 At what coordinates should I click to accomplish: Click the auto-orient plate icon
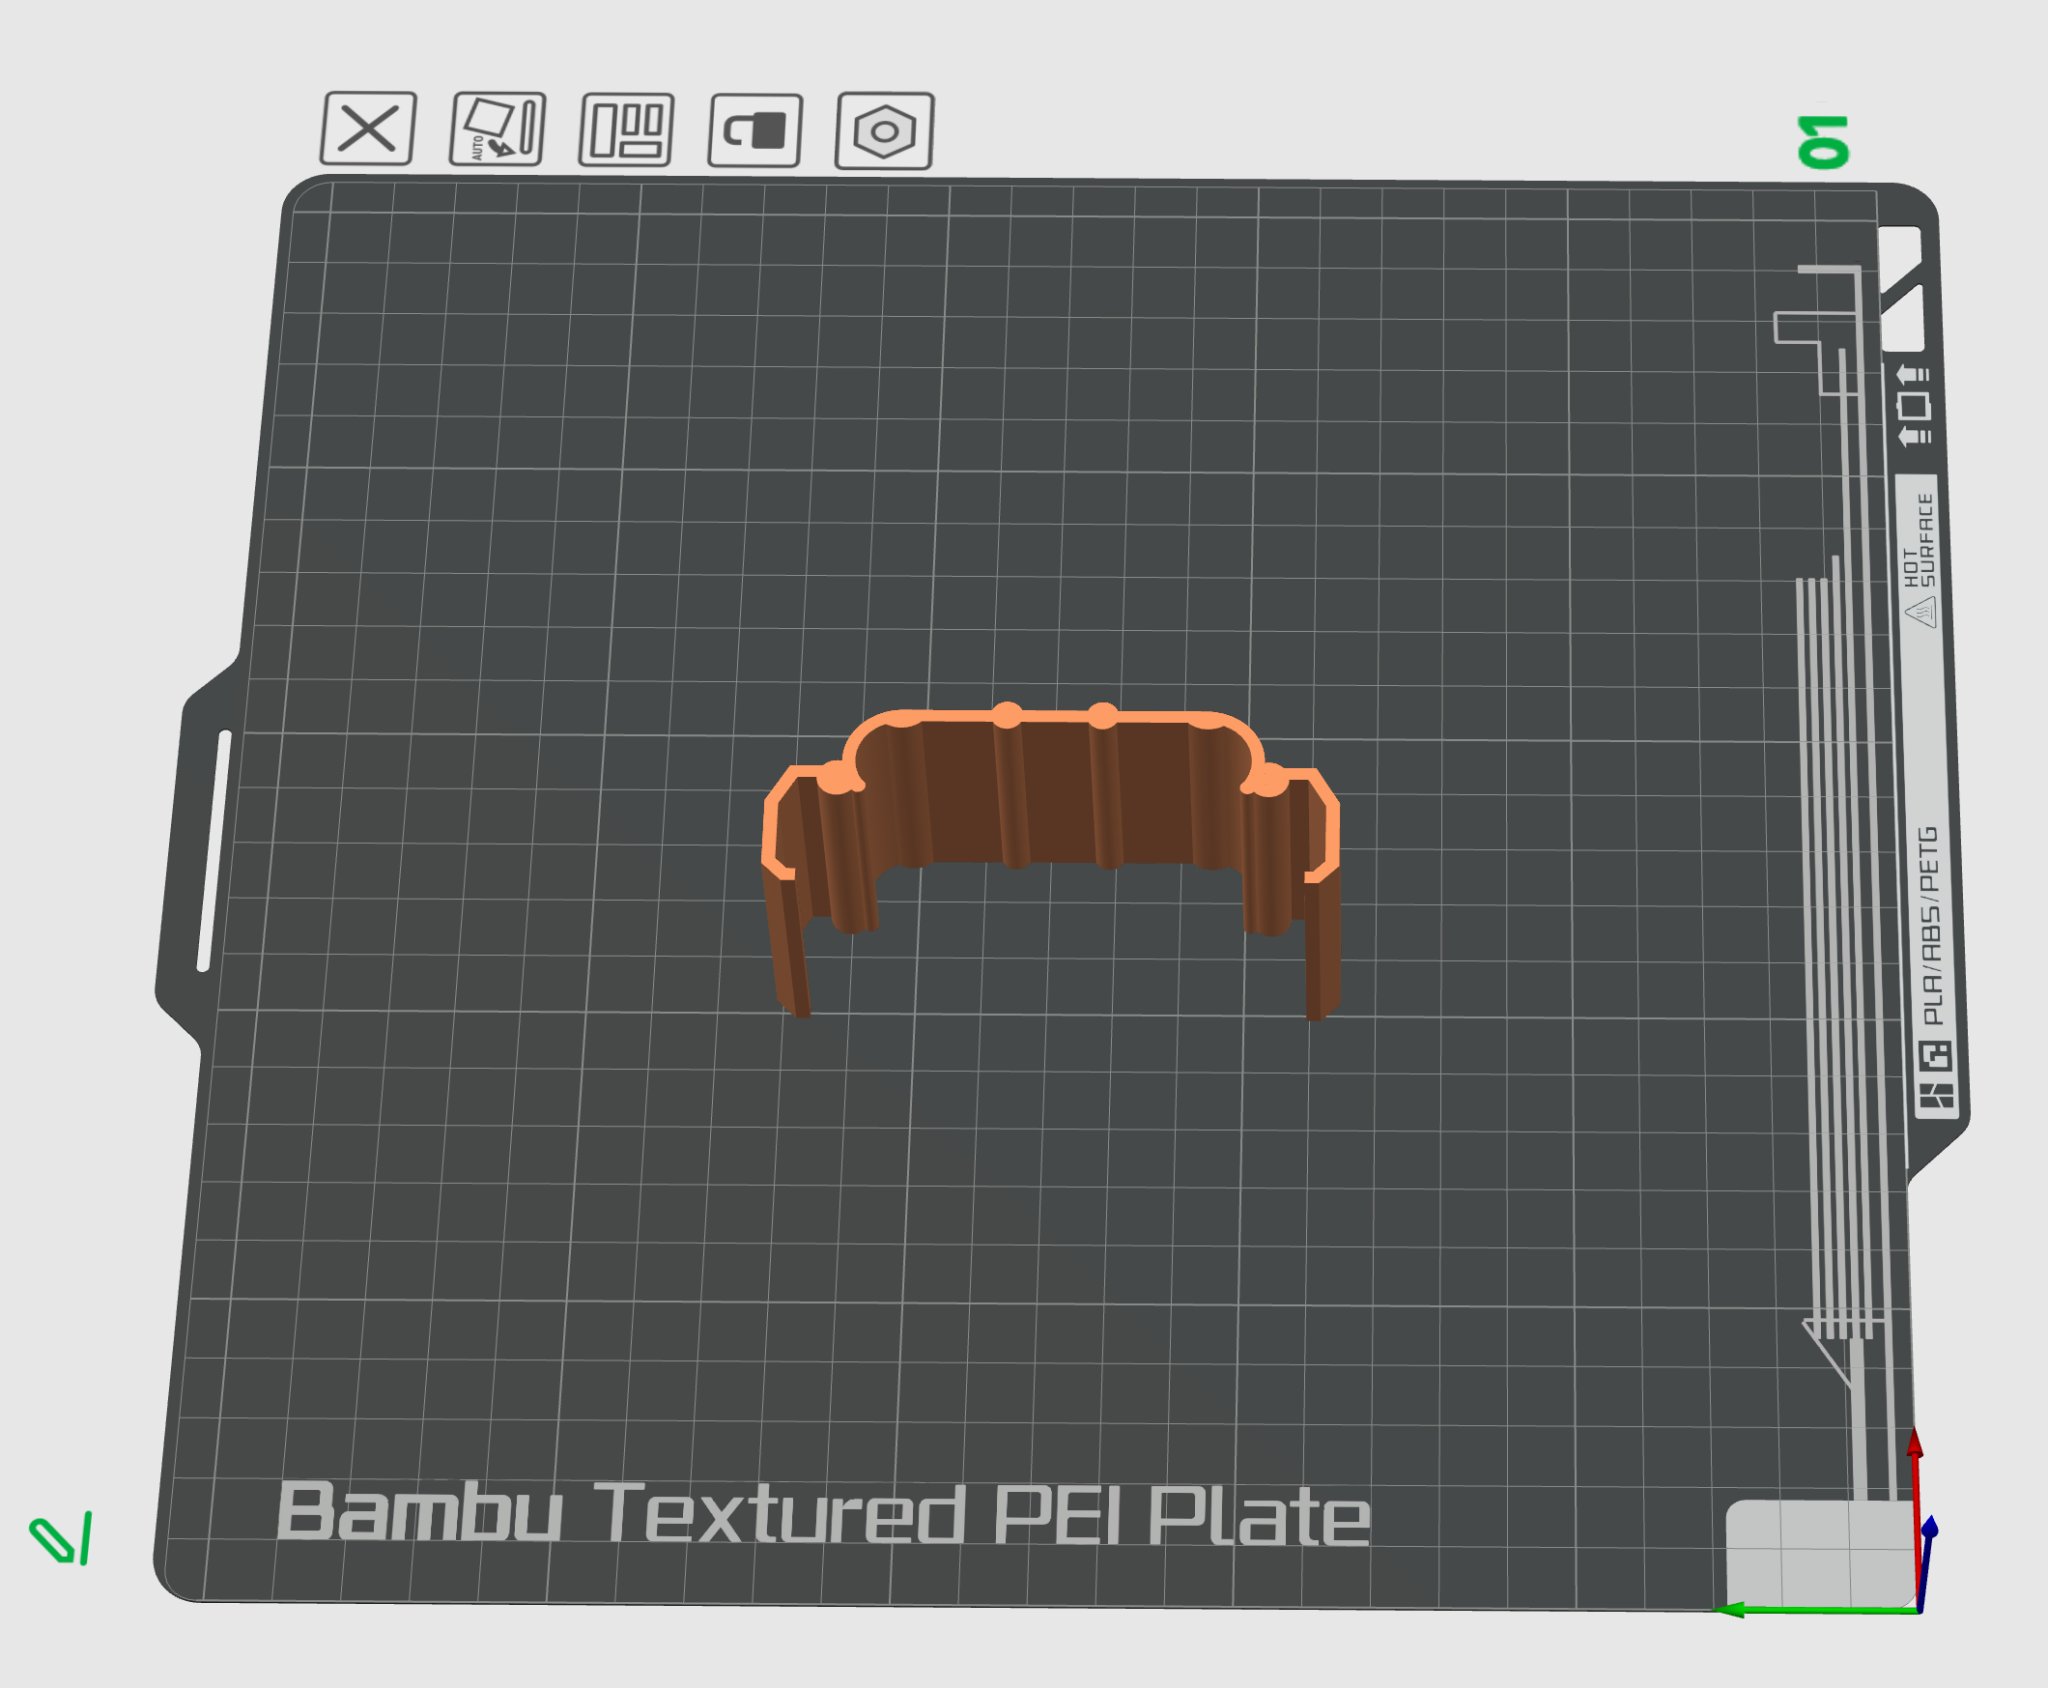497,129
